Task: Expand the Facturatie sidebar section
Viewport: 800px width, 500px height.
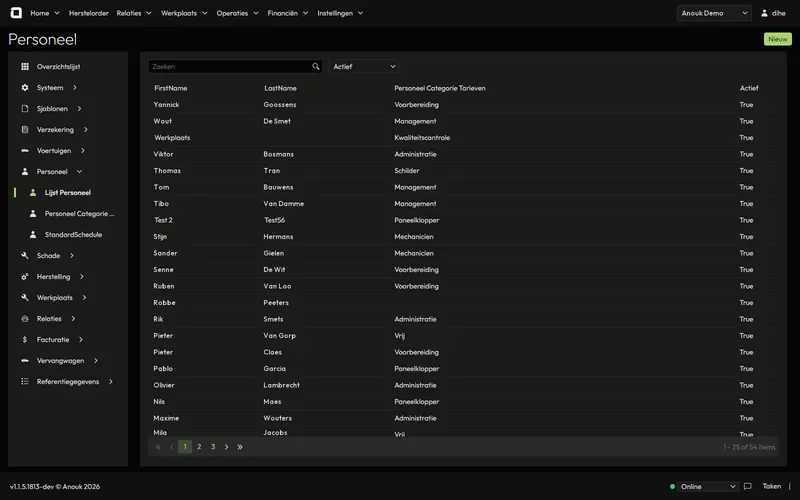Action: click(81, 339)
